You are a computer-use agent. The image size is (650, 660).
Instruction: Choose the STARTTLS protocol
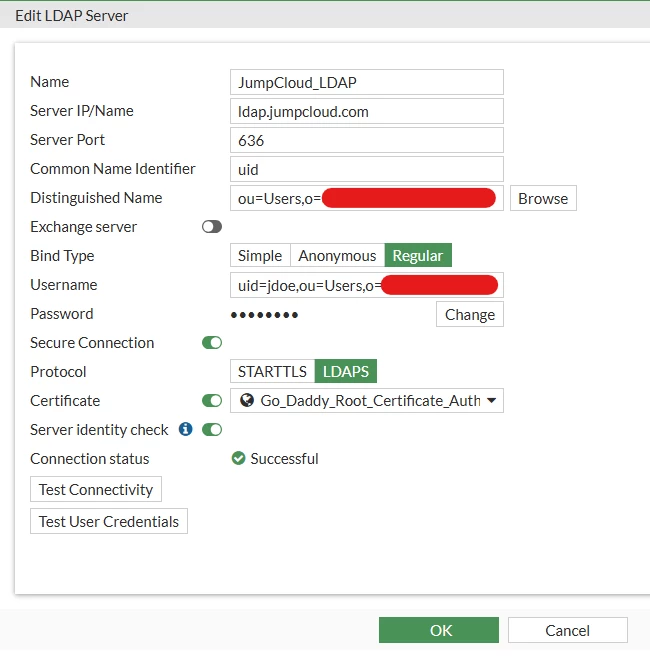272,371
